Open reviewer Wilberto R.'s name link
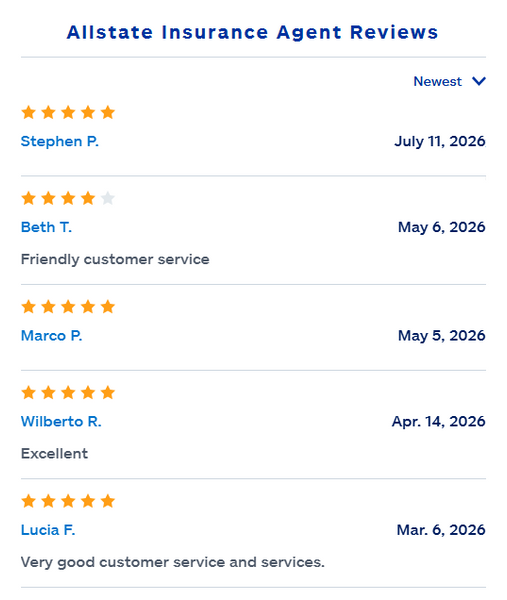Viewport: 507px width, 600px height. [61, 421]
